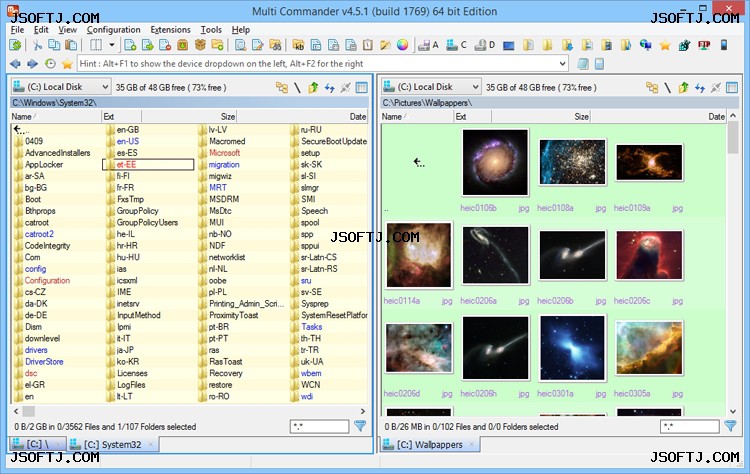Viewport: 750px width, 474px height.
Task: Go to root with left panel backslash
Action: pos(297,88)
